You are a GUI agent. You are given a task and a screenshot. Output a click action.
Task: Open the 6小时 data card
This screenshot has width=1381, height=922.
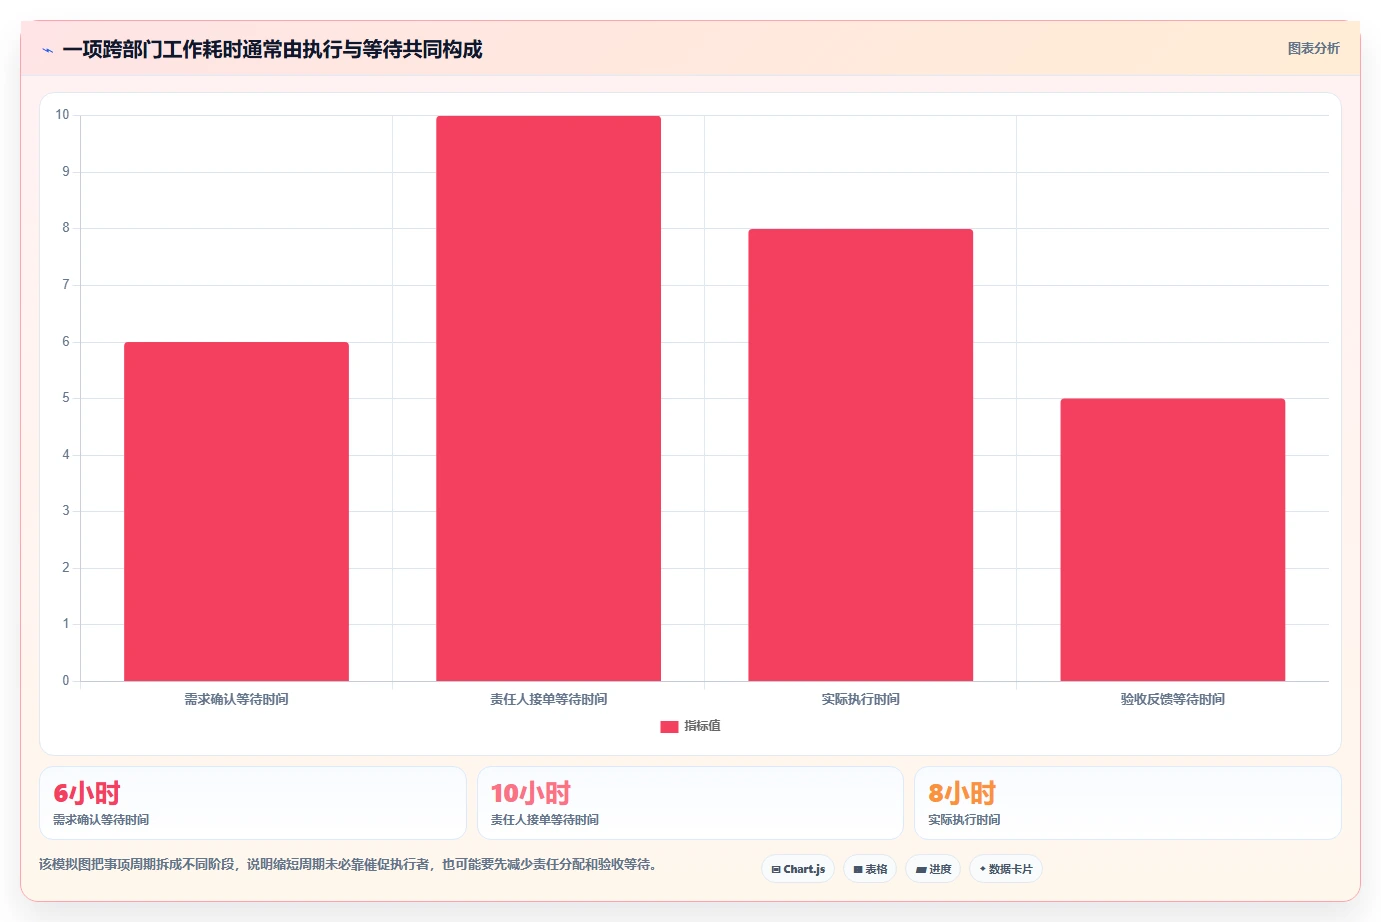pyautogui.click(x=253, y=803)
